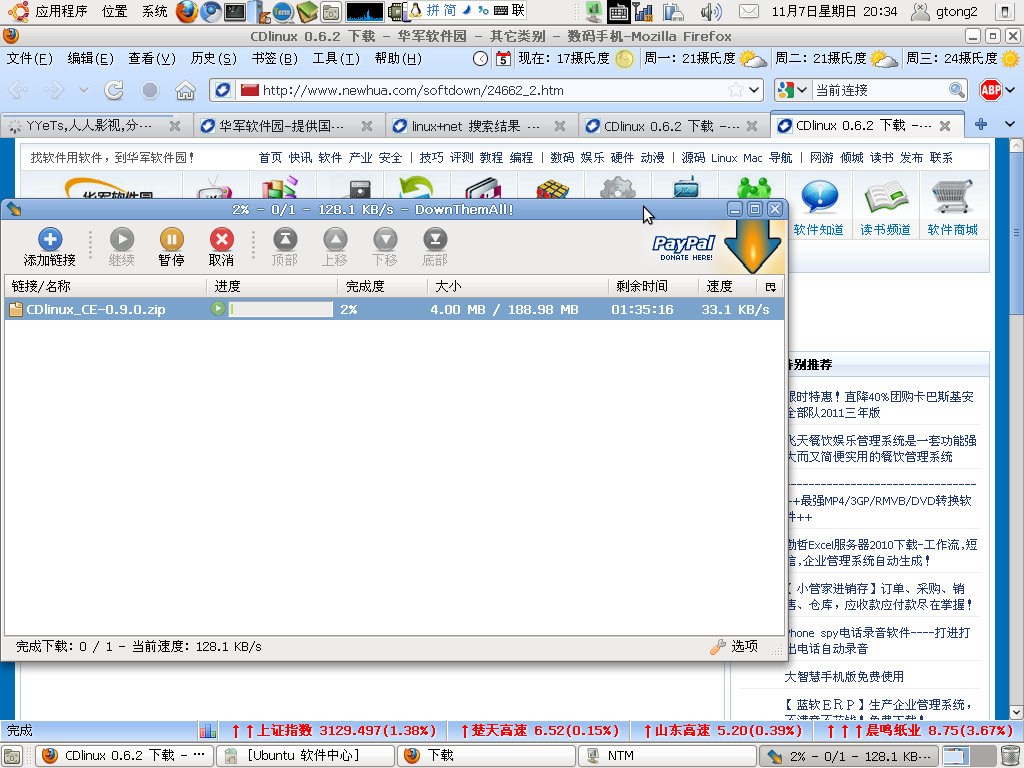Open new tab with plus button
Viewport: 1024px width, 768px height.
click(x=981, y=124)
